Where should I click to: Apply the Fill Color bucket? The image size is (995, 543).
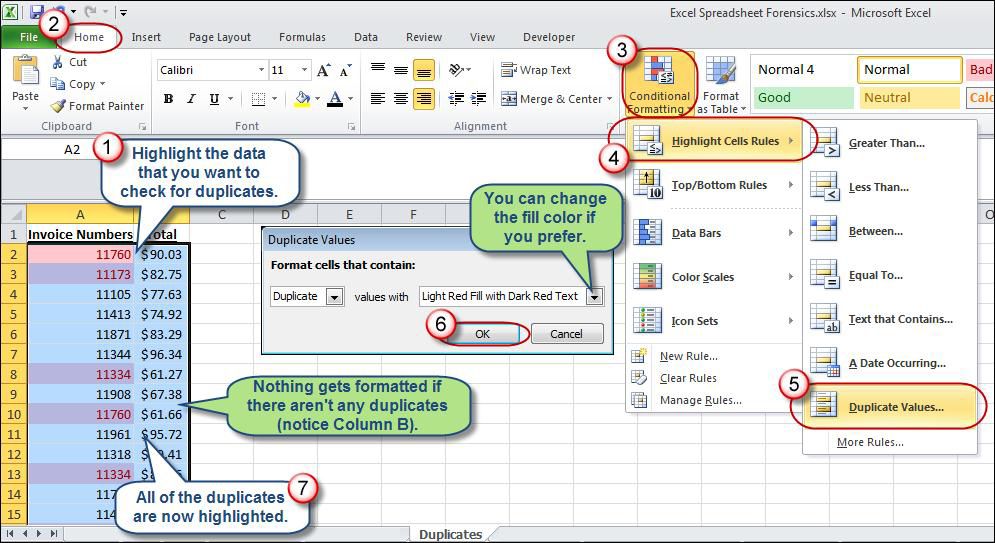pos(303,99)
